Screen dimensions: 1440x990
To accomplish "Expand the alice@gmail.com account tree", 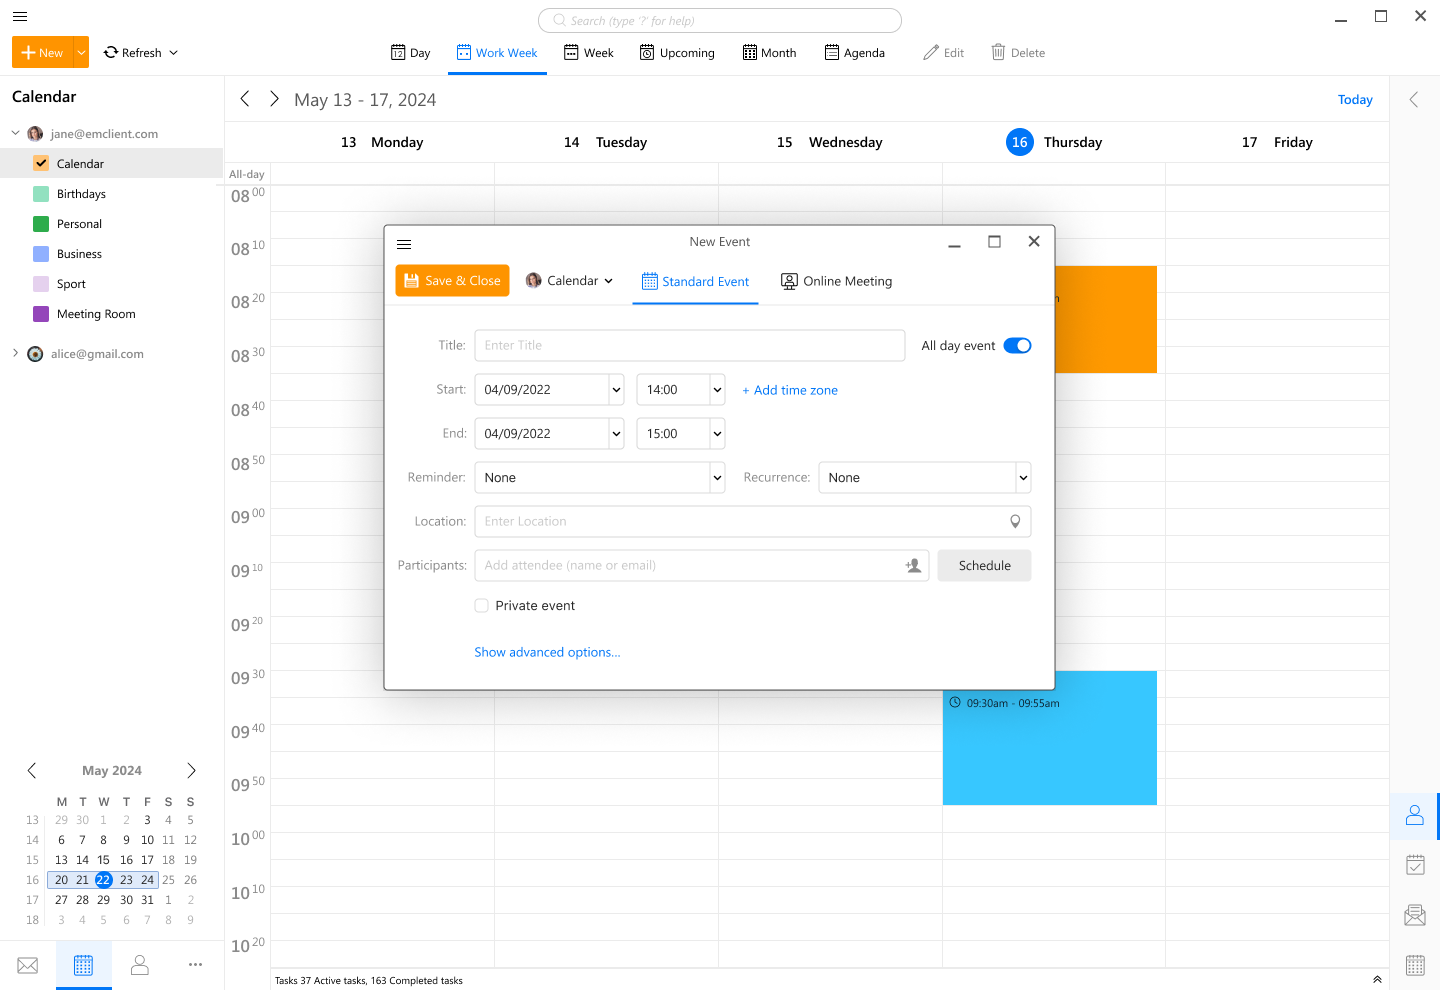I will (15, 353).
